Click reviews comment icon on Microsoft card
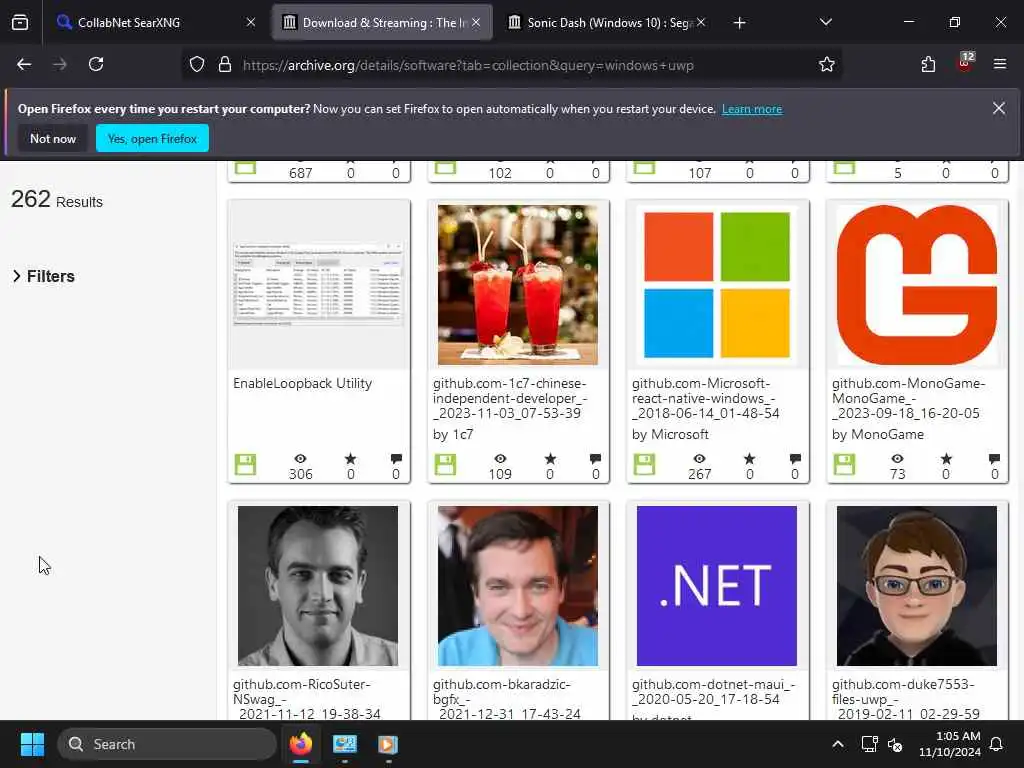 [x=795, y=458]
